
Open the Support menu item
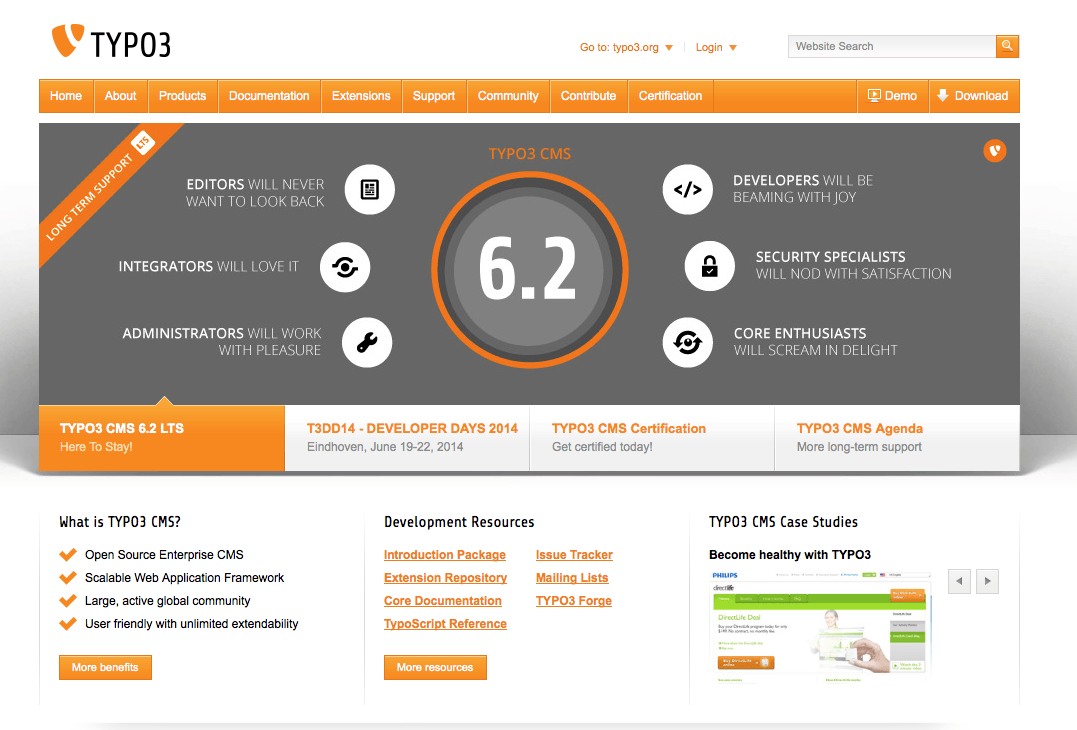coord(434,96)
